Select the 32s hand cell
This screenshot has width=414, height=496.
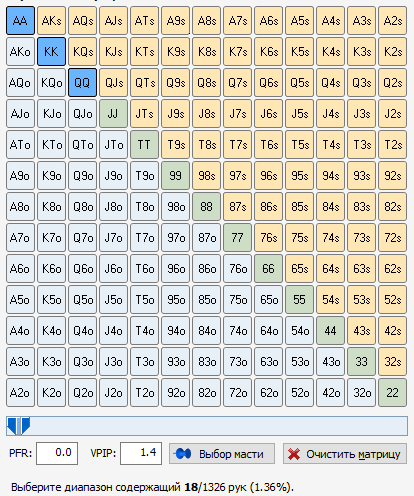click(x=393, y=362)
